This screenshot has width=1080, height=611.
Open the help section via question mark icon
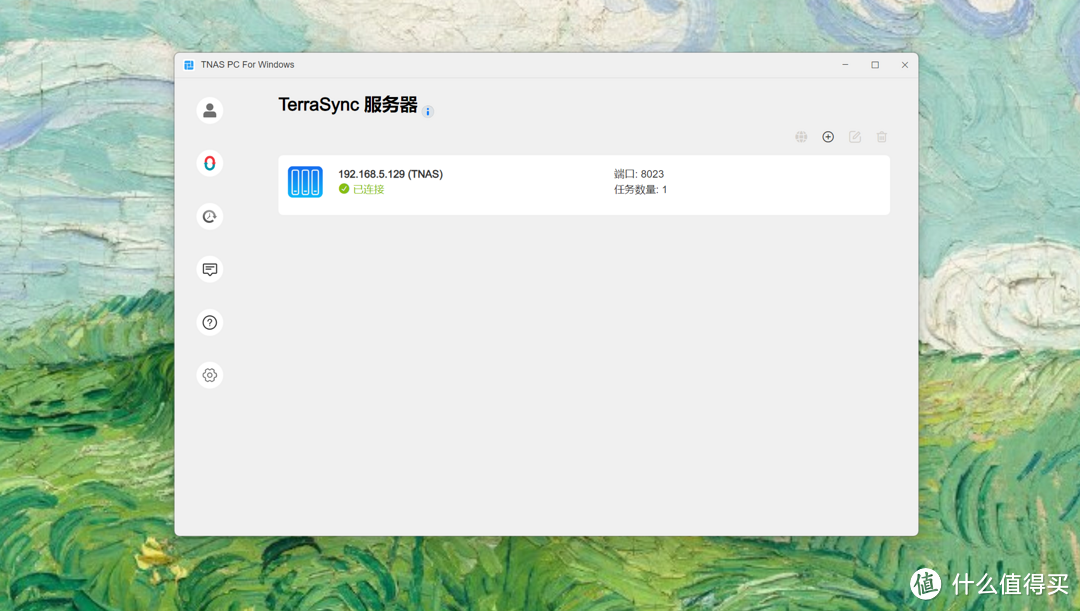pyautogui.click(x=209, y=322)
